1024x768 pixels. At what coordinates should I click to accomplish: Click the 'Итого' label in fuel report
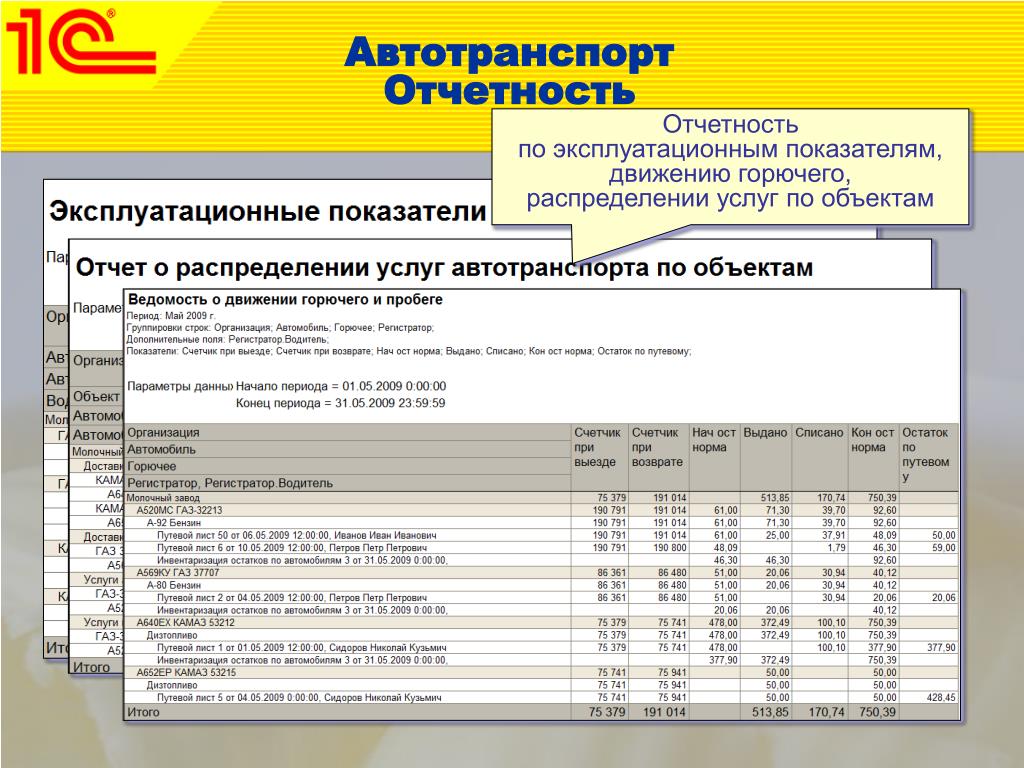coord(143,712)
